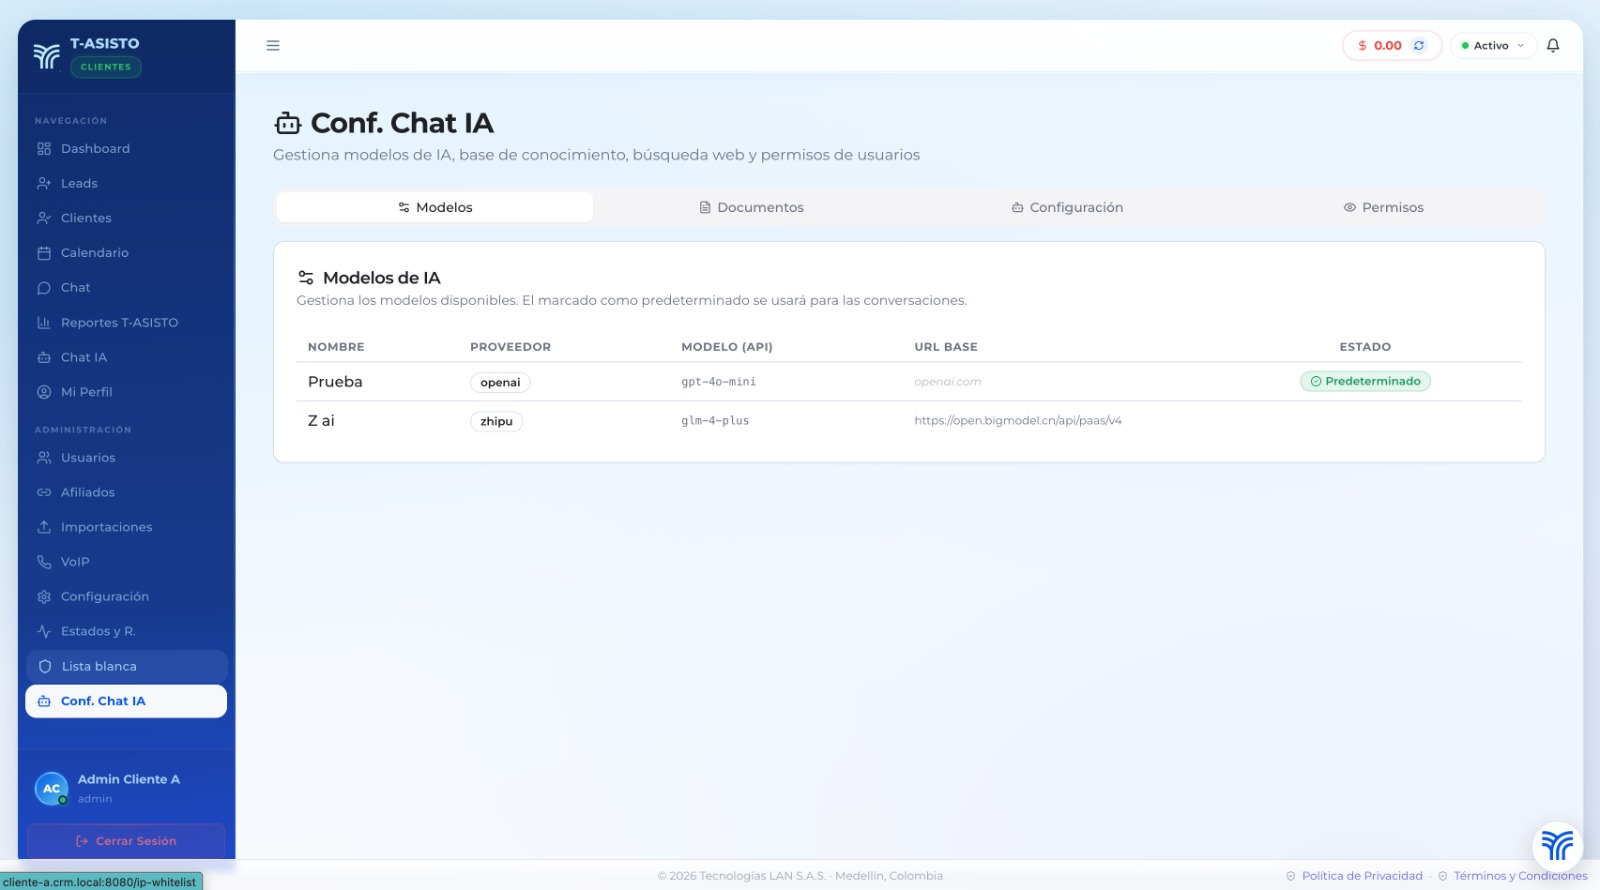Image resolution: width=1600 pixels, height=890 pixels.
Task: Click the Afiliados link icon
Action: click(x=44, y=492)
